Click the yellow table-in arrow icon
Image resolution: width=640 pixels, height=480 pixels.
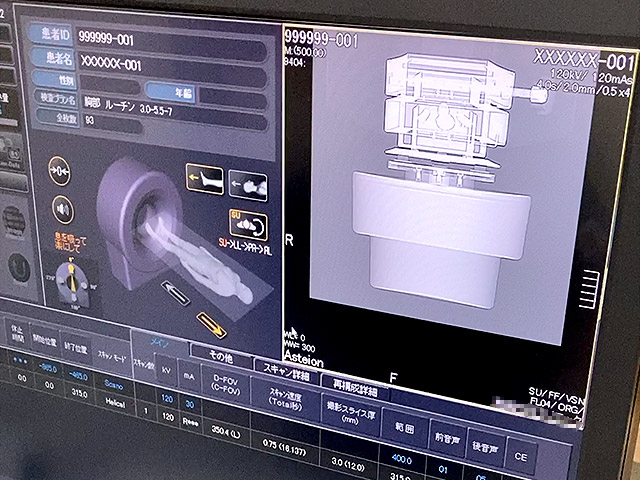click(x=212, y=324)
